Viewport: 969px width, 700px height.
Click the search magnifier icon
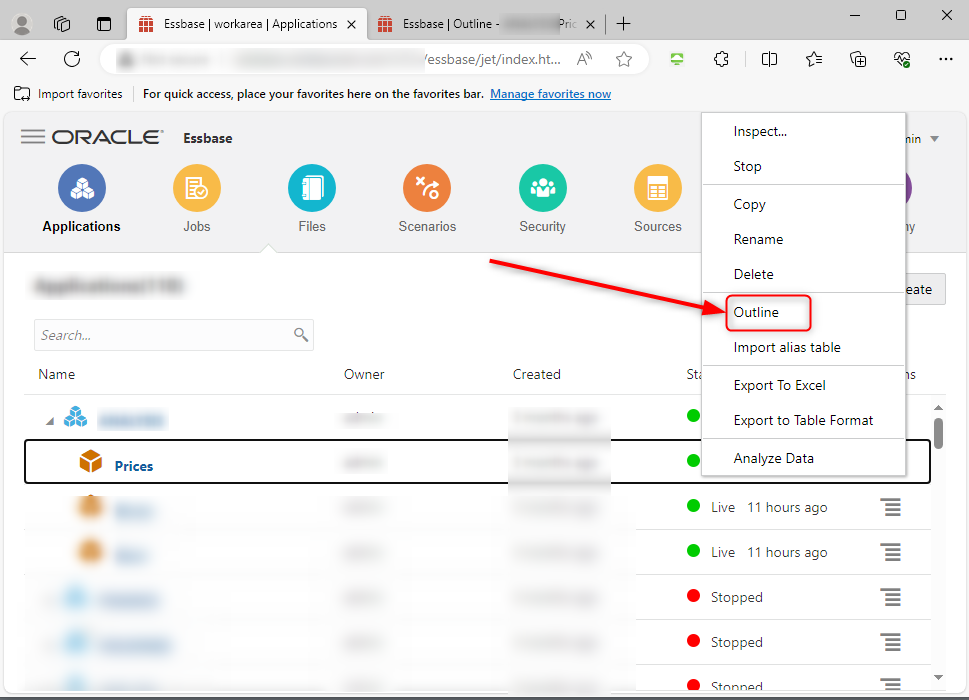[x=301, y=335]
